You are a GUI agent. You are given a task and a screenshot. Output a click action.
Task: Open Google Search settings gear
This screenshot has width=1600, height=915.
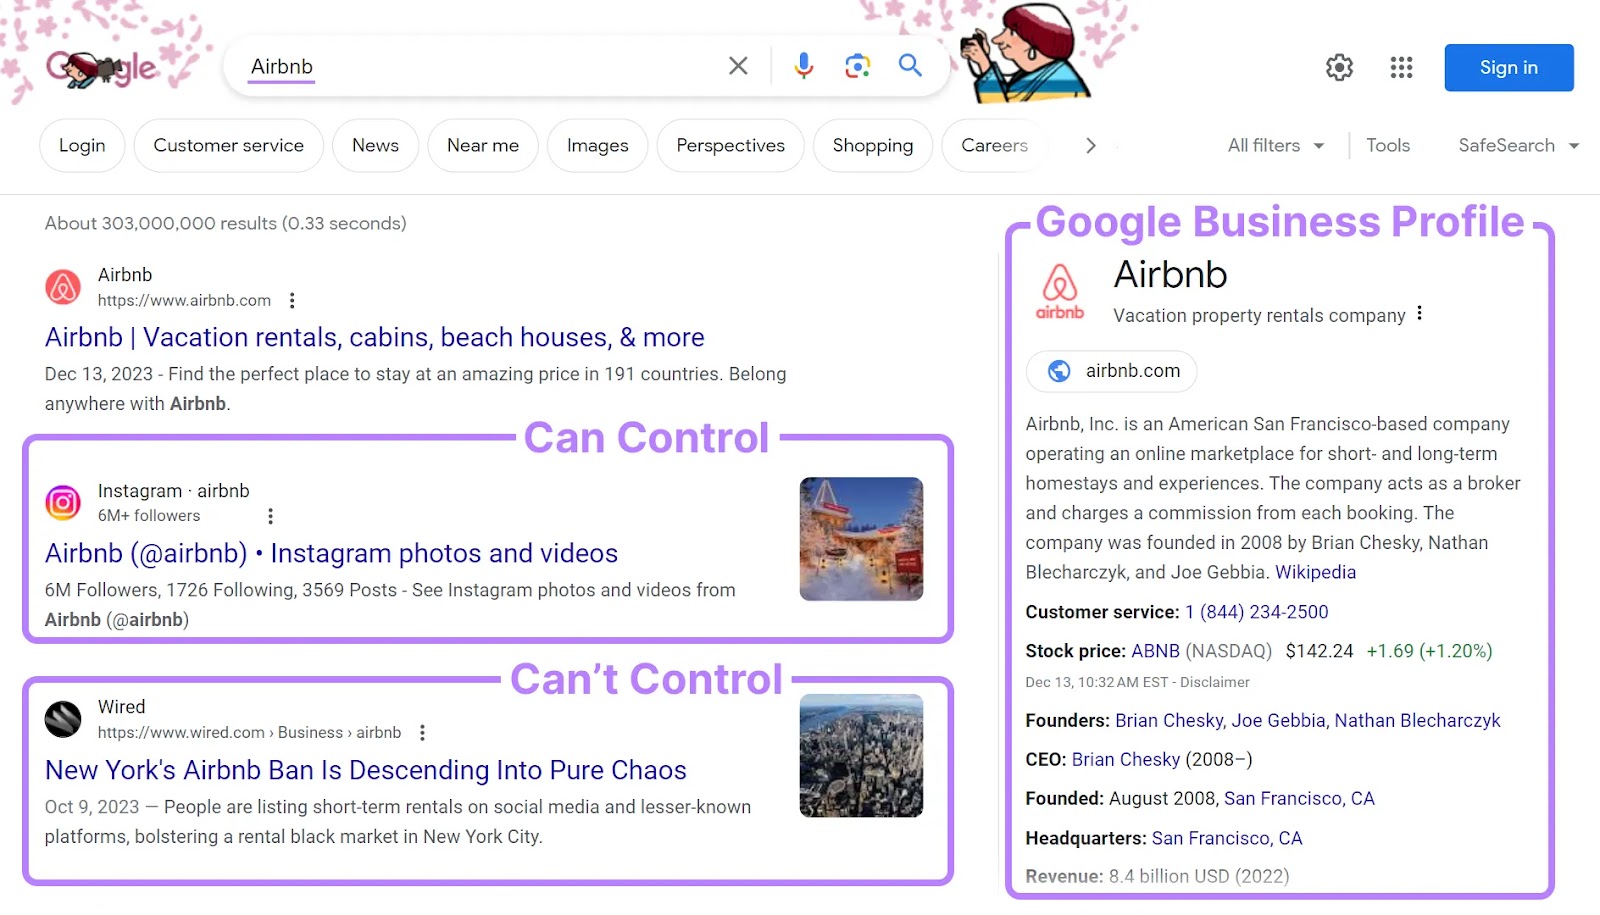tap(1338, 67)
